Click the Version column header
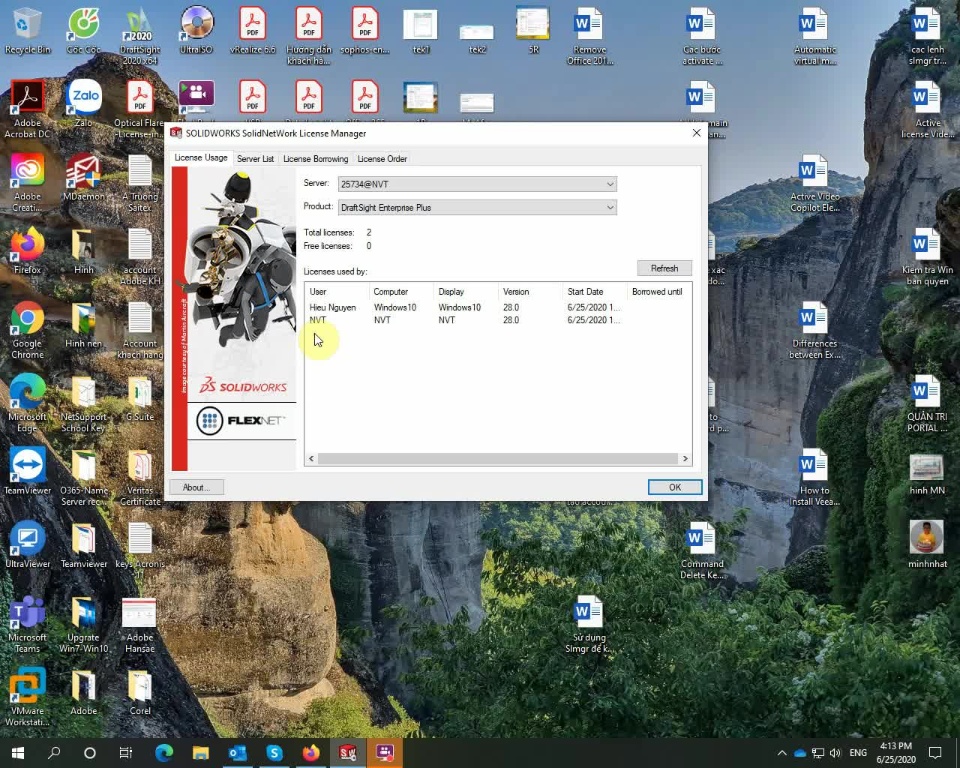 (530, 292)
